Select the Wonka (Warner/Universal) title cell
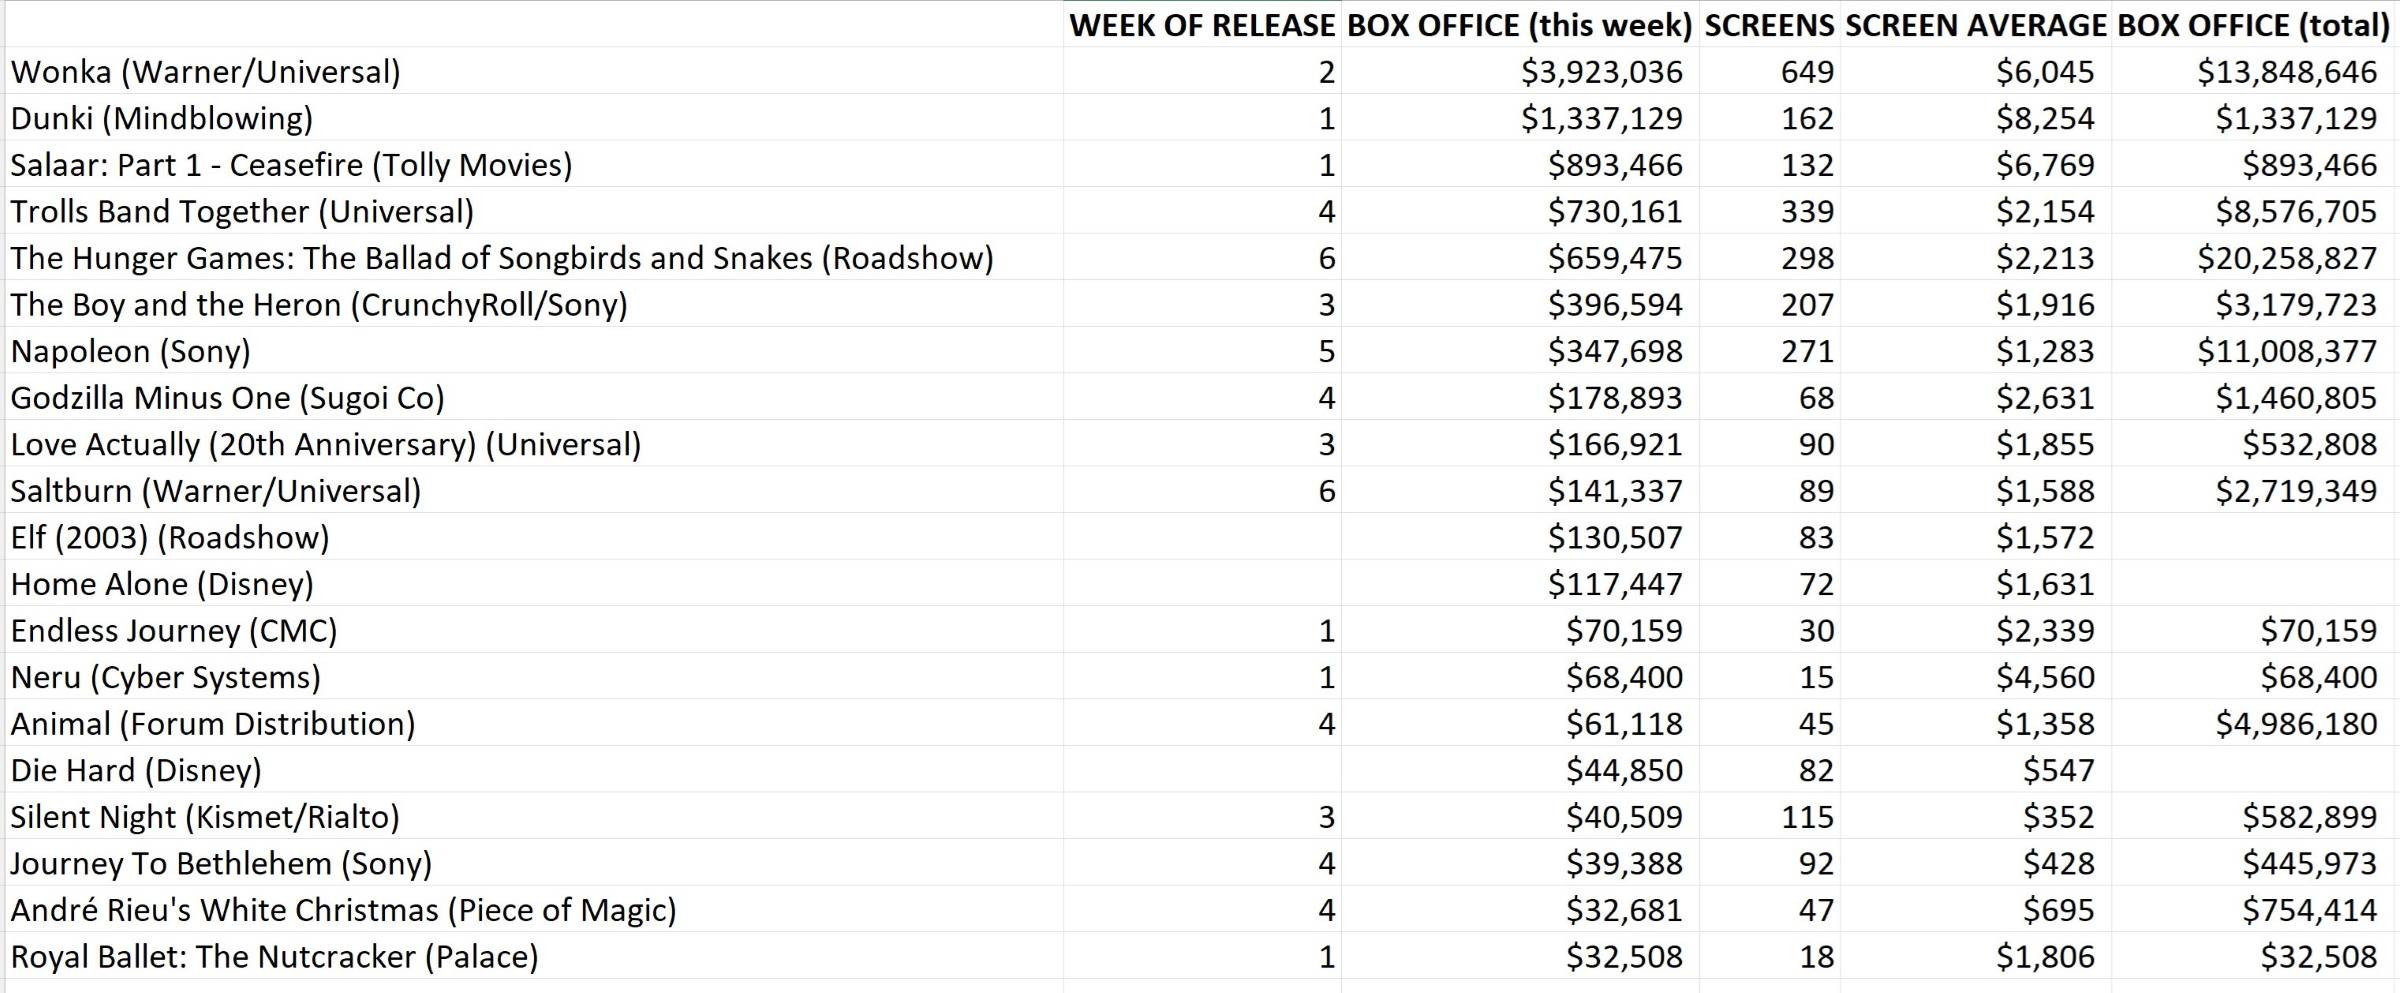 point(206,72)
